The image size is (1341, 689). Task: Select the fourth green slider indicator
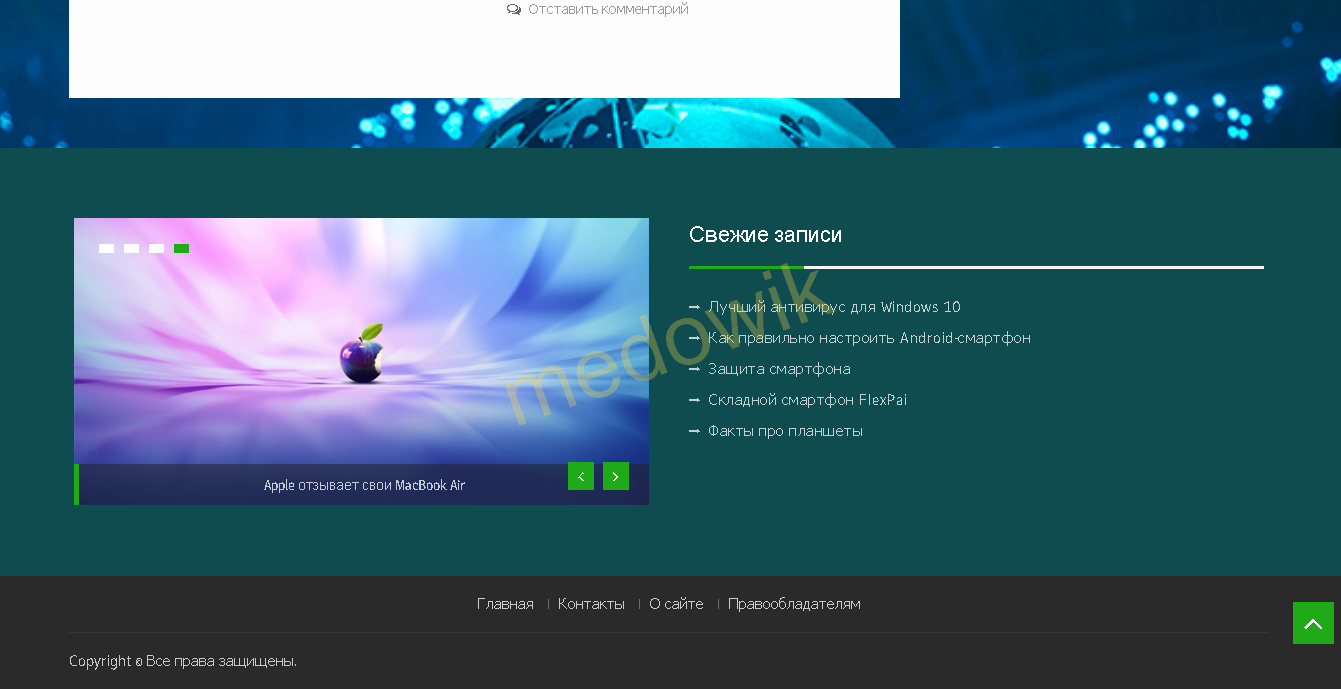click(181, 249)
